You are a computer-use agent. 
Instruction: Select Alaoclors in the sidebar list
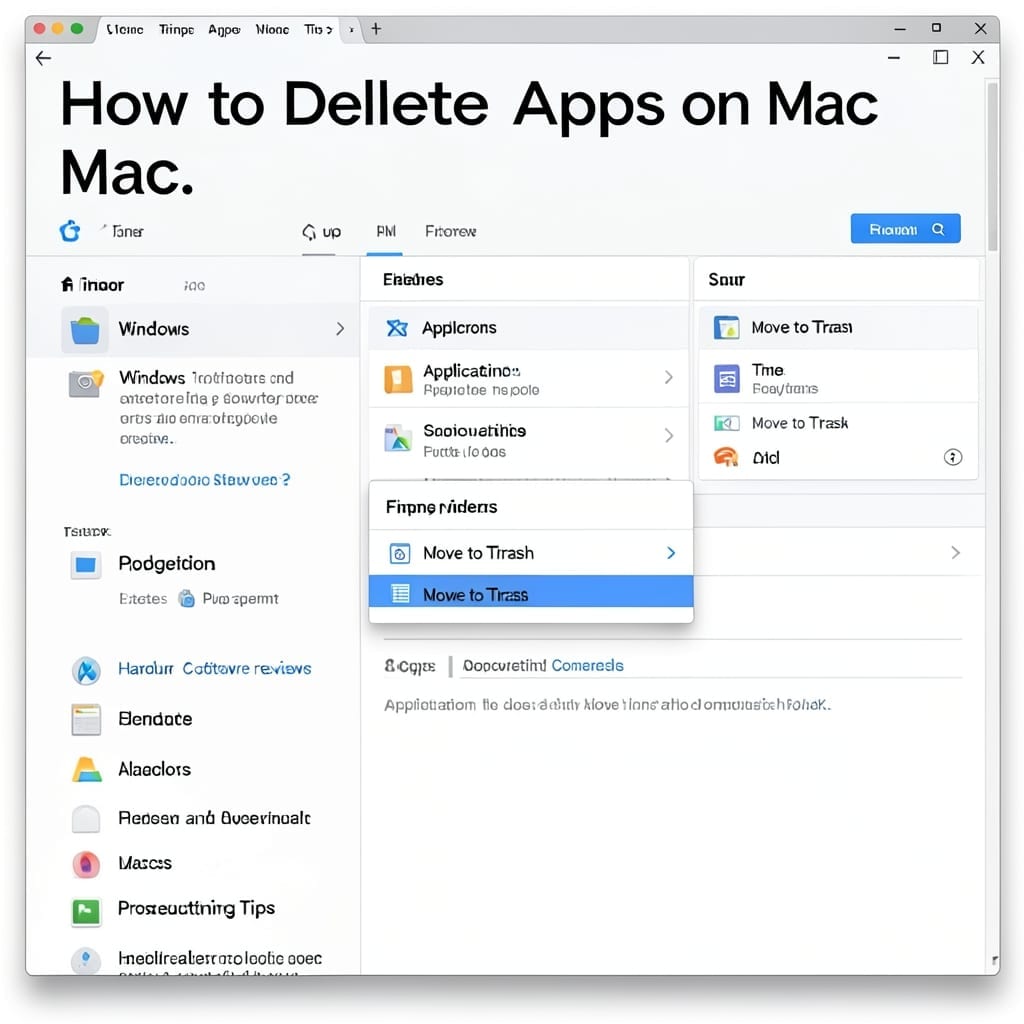click(x=155, y=769)
